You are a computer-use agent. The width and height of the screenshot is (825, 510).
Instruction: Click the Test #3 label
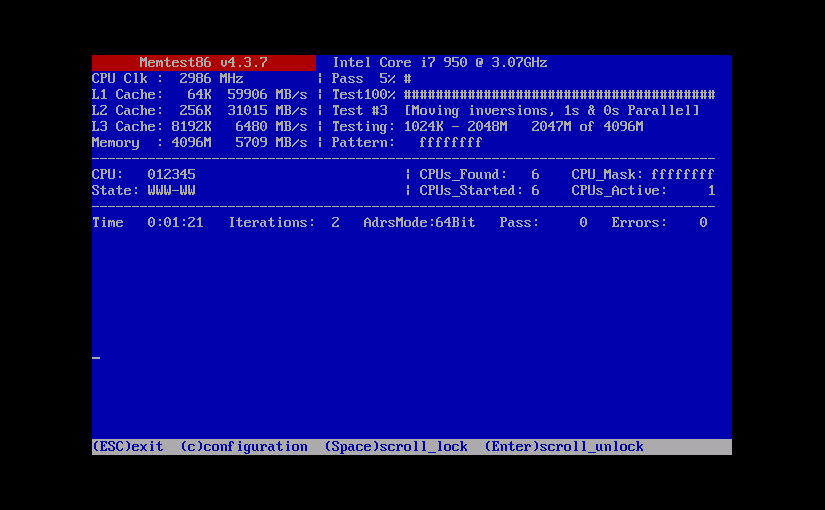point(359,111)
